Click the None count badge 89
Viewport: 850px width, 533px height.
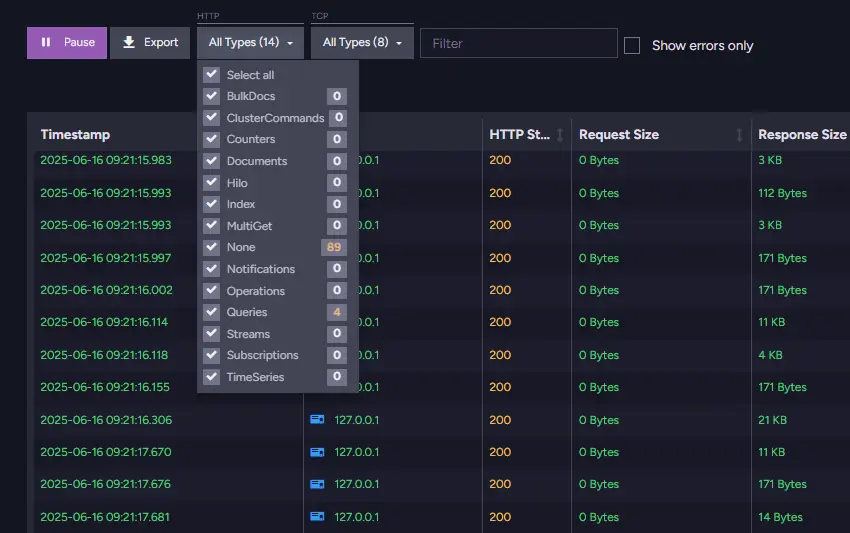333,247
